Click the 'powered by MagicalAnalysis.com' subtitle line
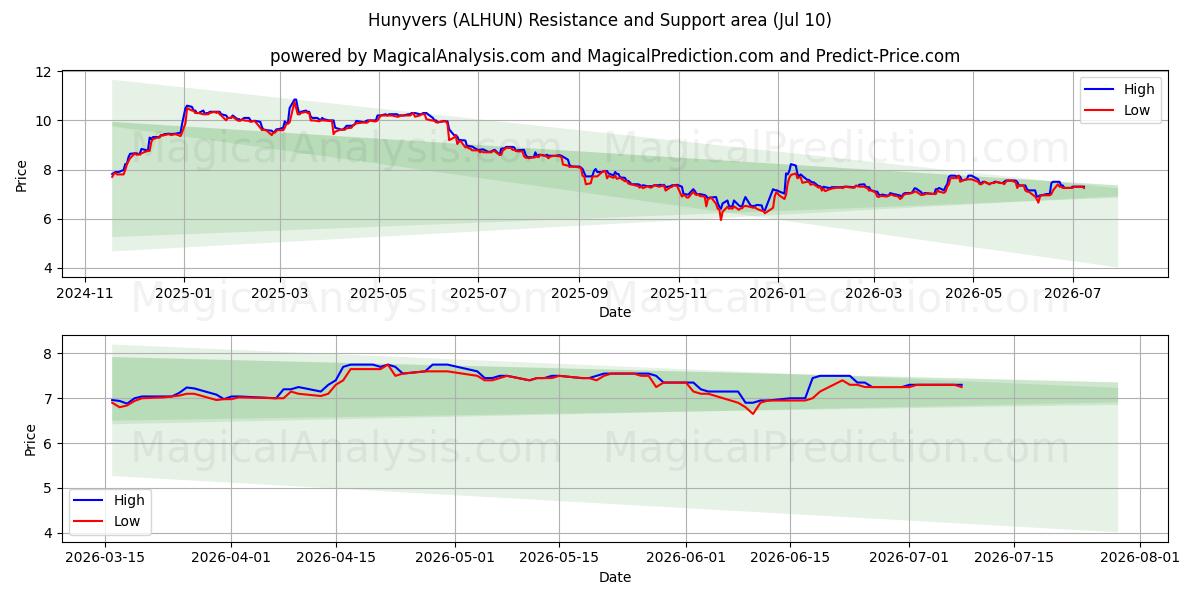 click(x=615, y=56)
